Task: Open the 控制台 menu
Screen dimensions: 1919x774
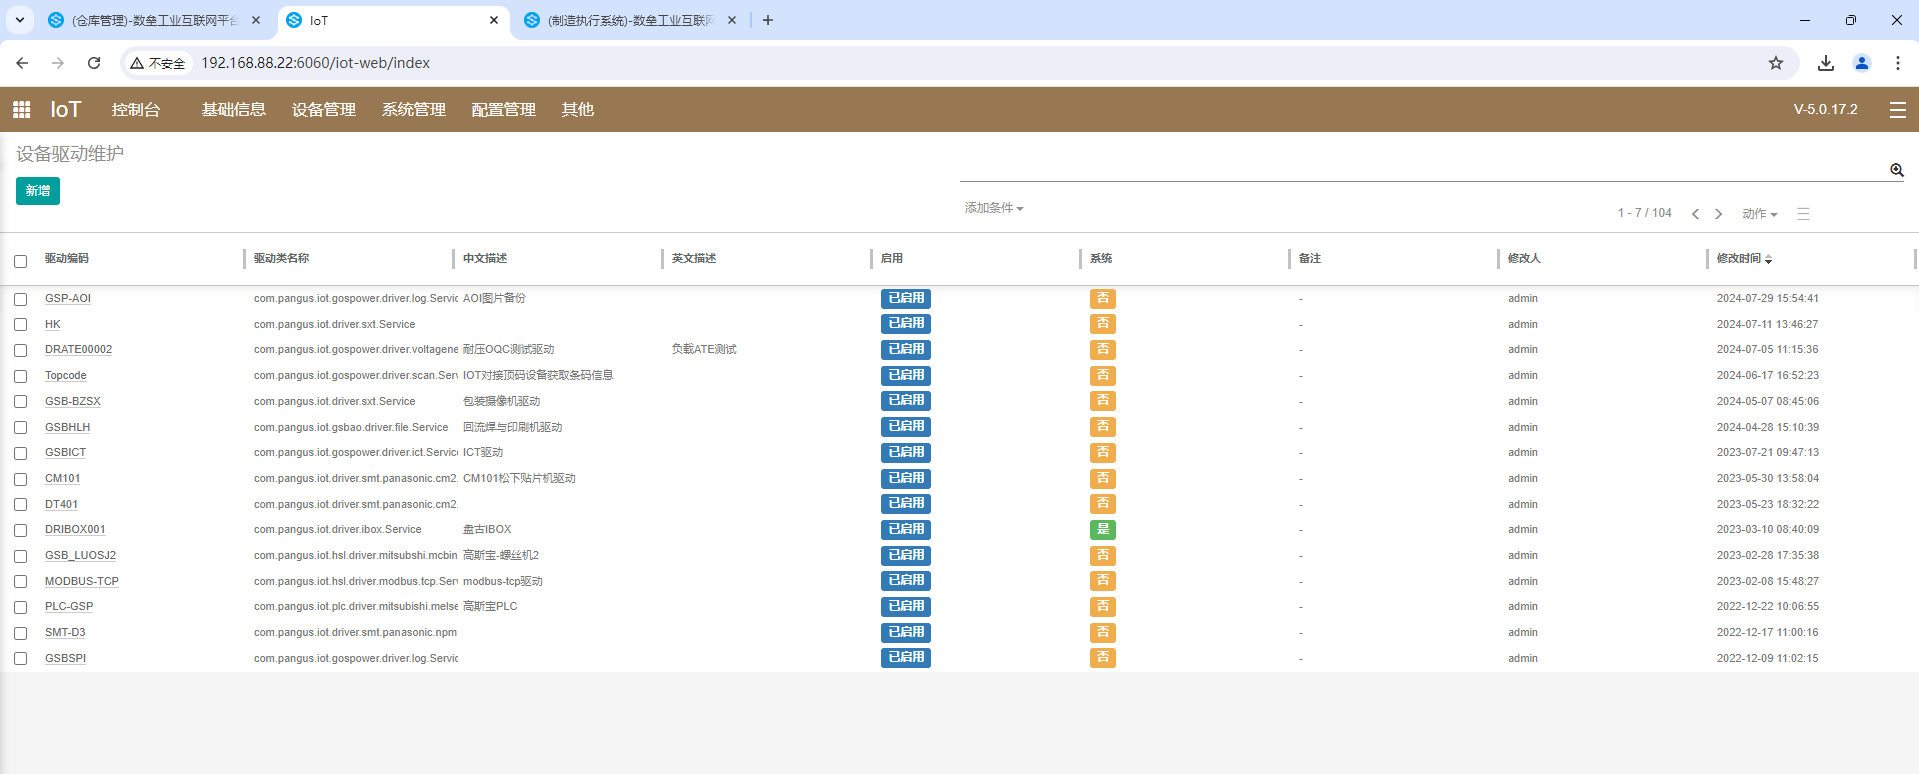Action: (135, 109)
